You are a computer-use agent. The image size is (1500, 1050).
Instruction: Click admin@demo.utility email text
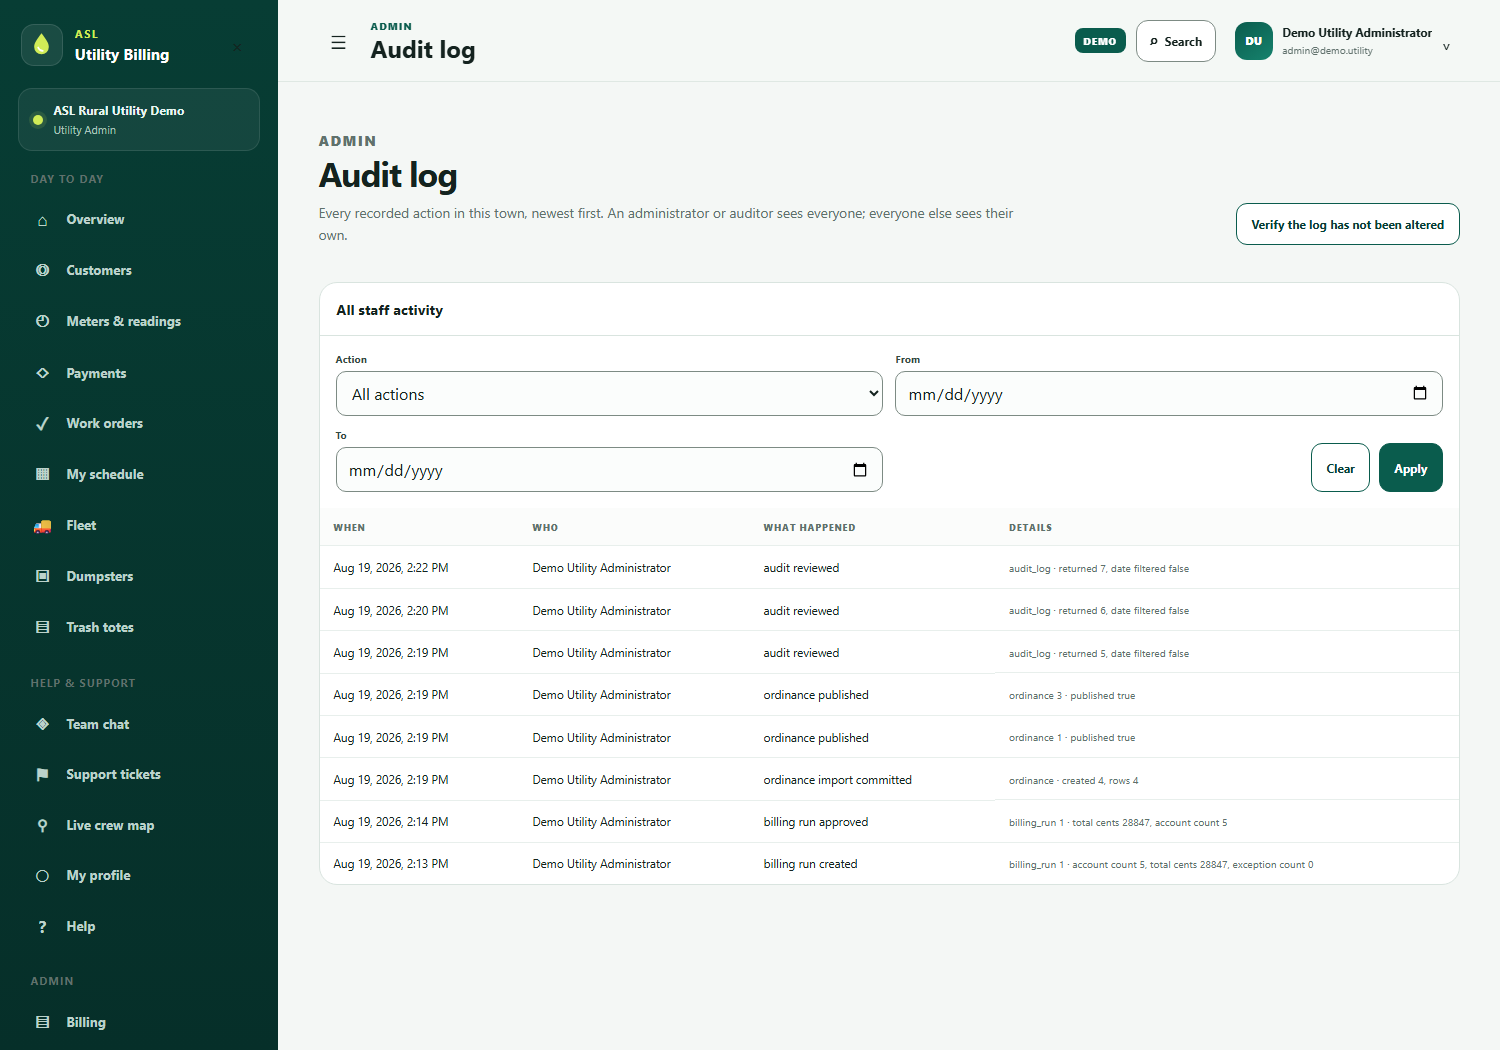pyautogui.click(x=1327, y=51)
